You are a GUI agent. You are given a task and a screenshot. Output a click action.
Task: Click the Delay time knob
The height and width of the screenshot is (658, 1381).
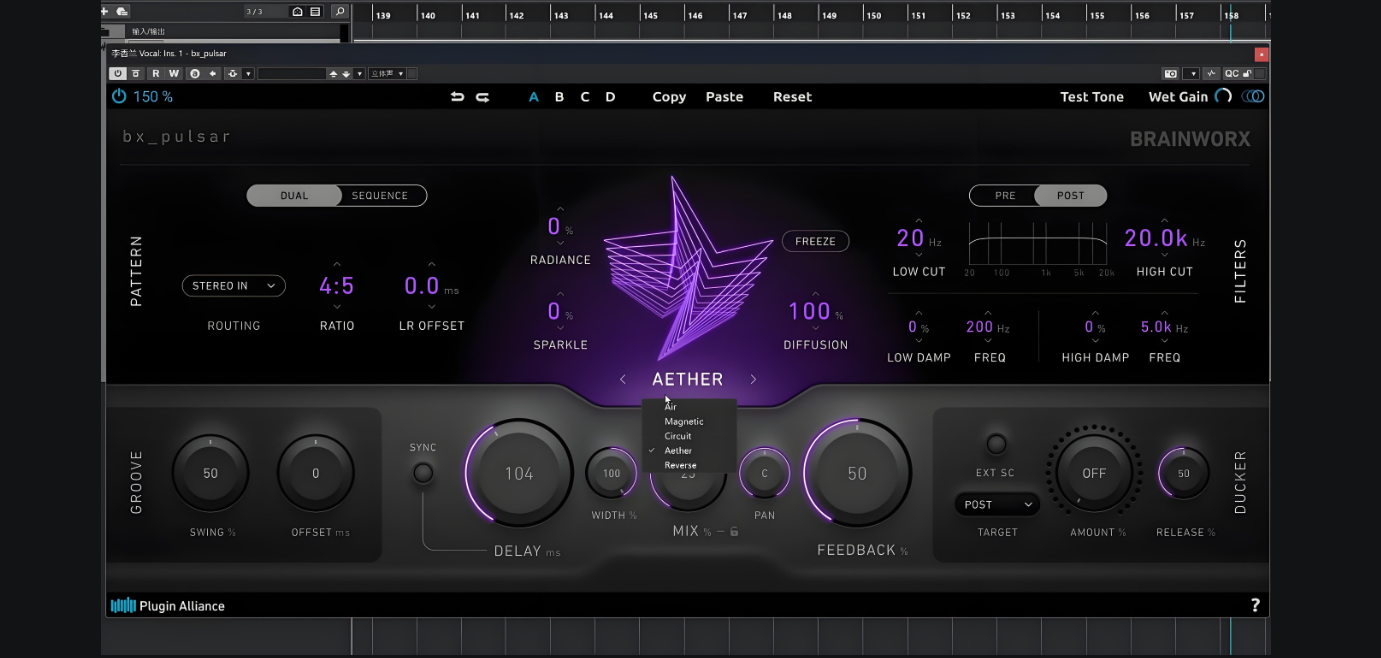tap(519, 473)
